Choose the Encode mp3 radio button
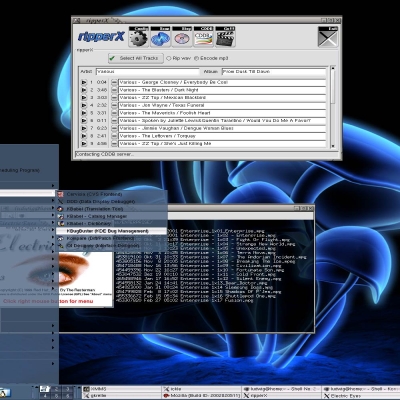400x400 pixels. click(x=196, y=58)
